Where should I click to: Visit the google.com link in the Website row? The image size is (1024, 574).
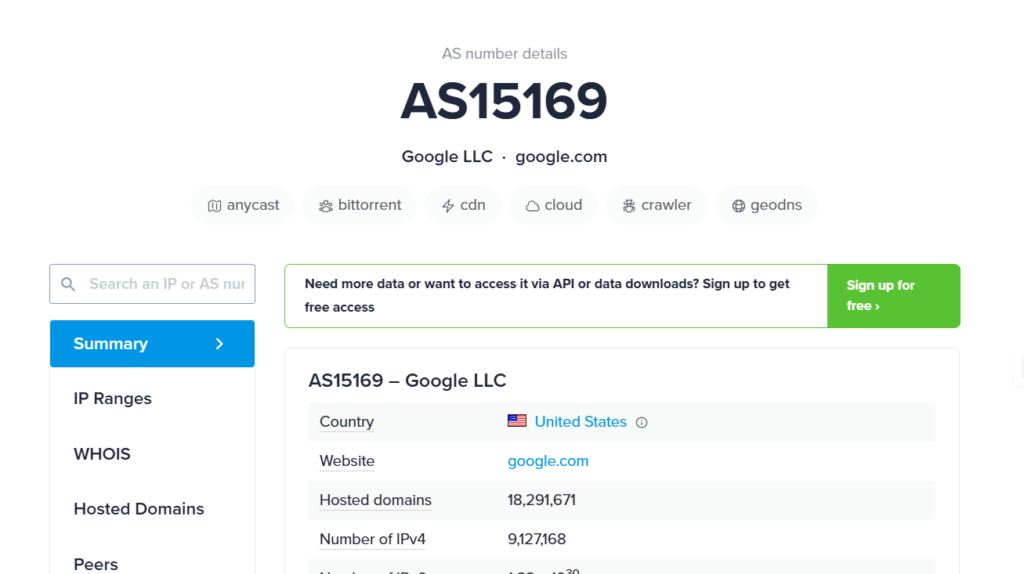(548, 461)
